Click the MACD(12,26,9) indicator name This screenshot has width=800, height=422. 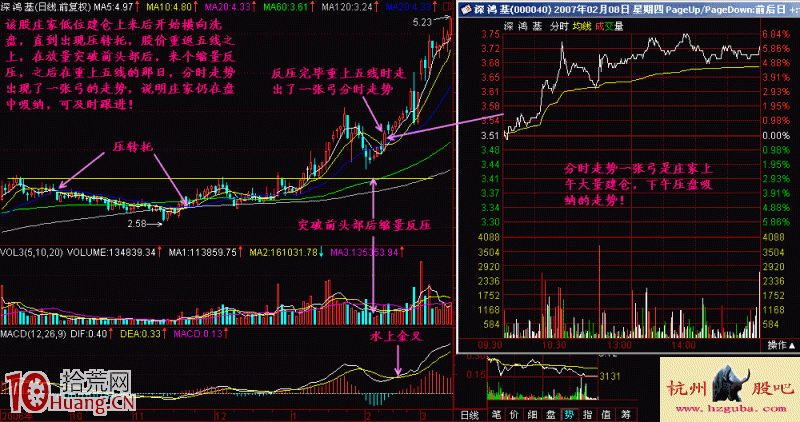click(x=33, y=334)
